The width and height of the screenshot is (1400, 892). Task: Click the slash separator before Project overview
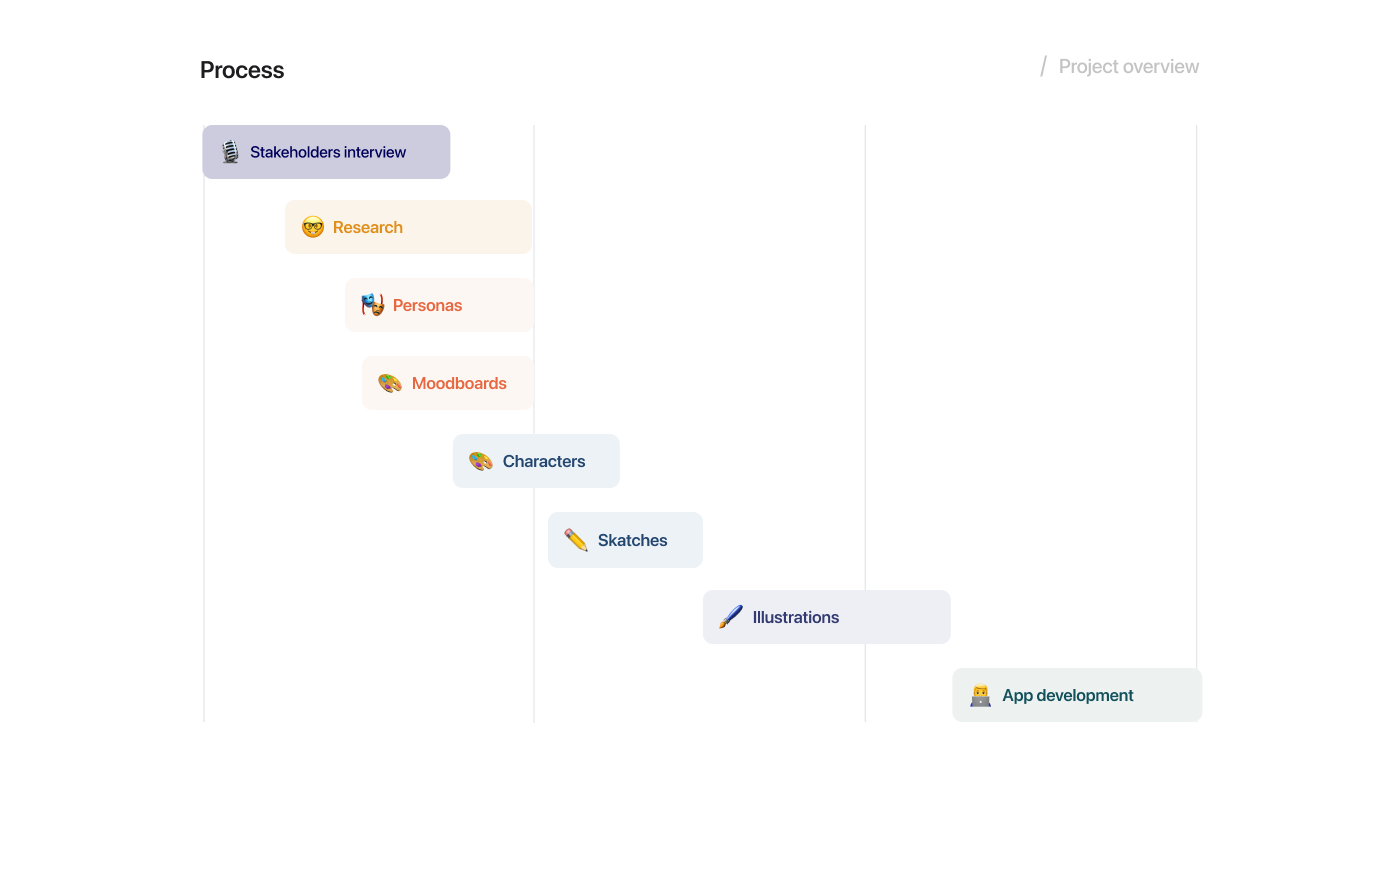pyautogui.click(x=1043, y=67)
